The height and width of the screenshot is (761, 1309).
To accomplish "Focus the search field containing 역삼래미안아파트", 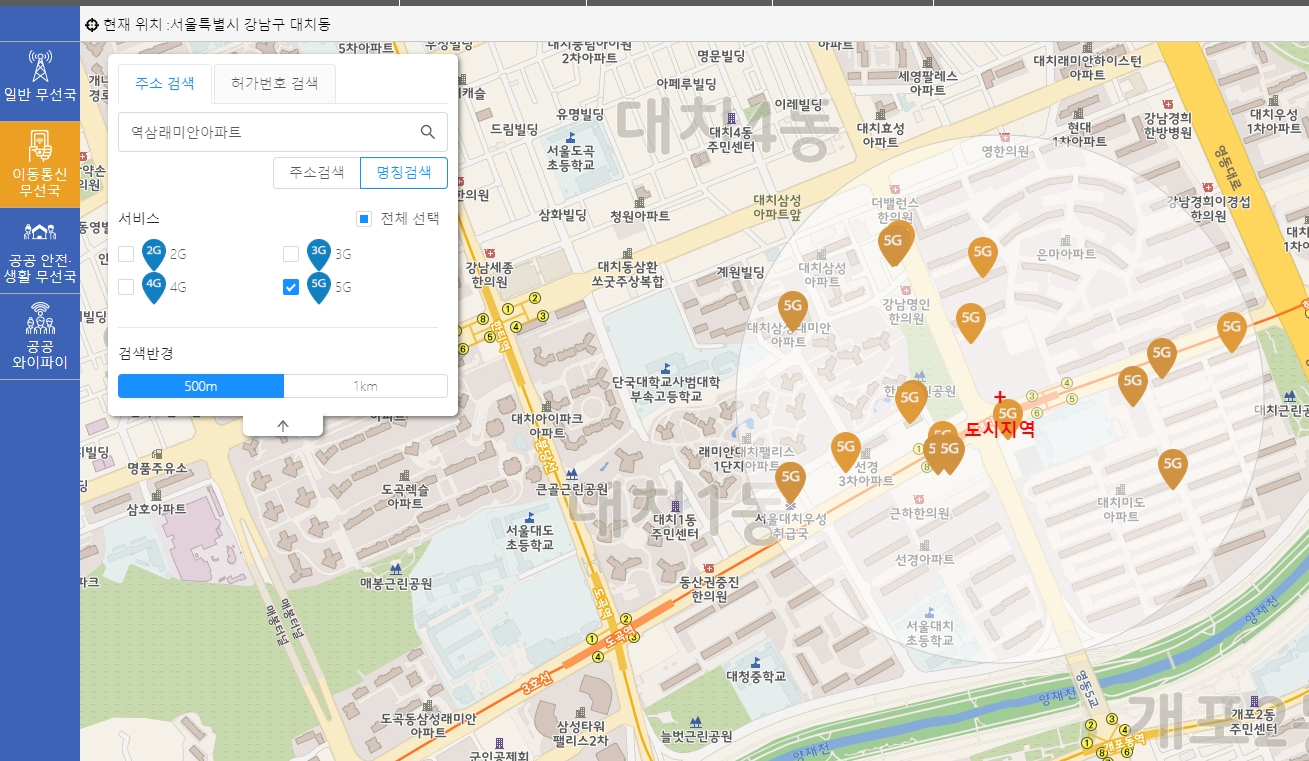I will click(283, 132).
